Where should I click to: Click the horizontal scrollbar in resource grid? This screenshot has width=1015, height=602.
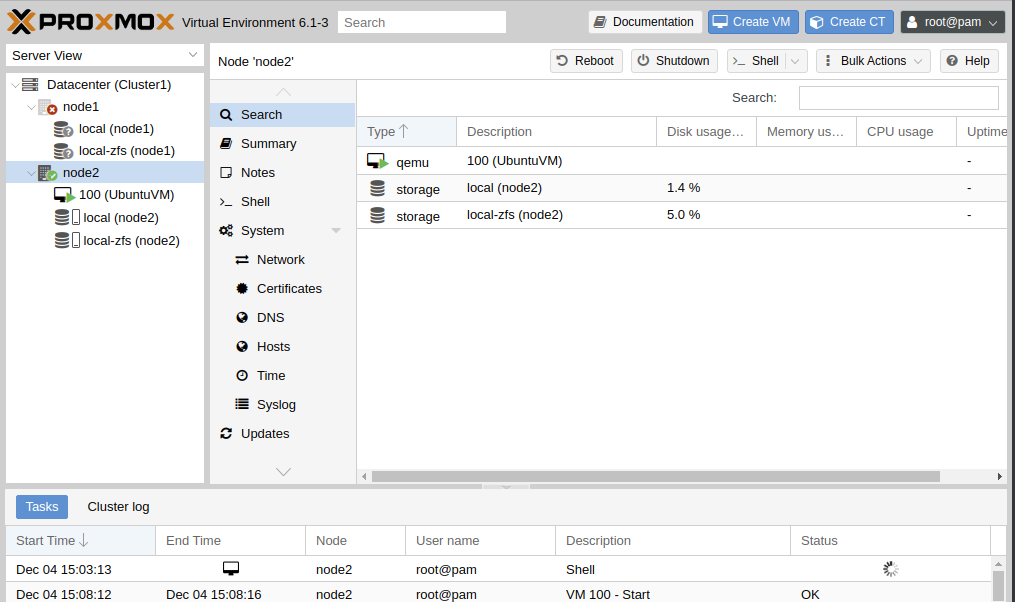(x=655, y=476)
